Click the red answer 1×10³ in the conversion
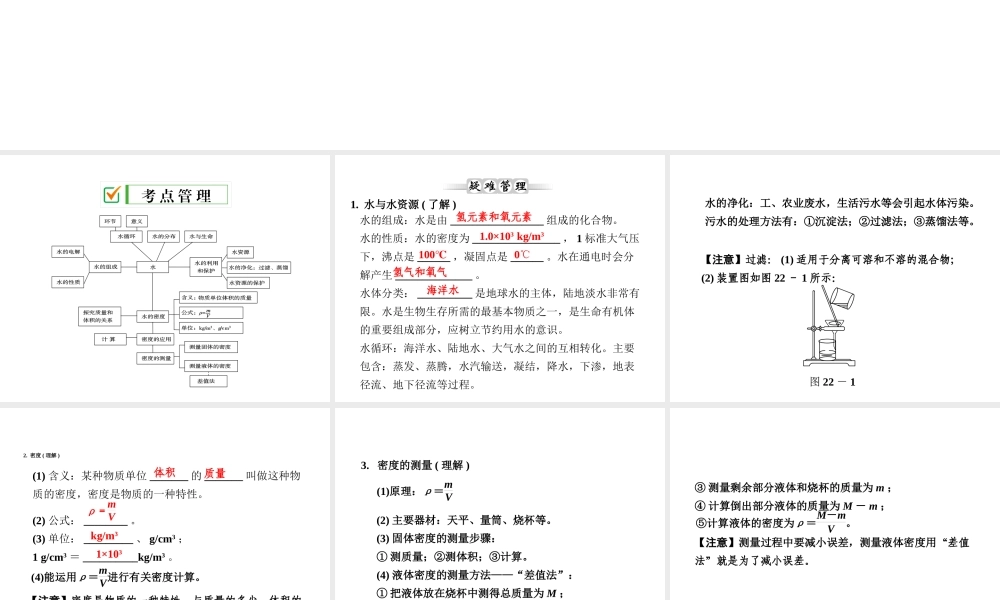This screenshot has width=1000, height=600. point(109,555)
